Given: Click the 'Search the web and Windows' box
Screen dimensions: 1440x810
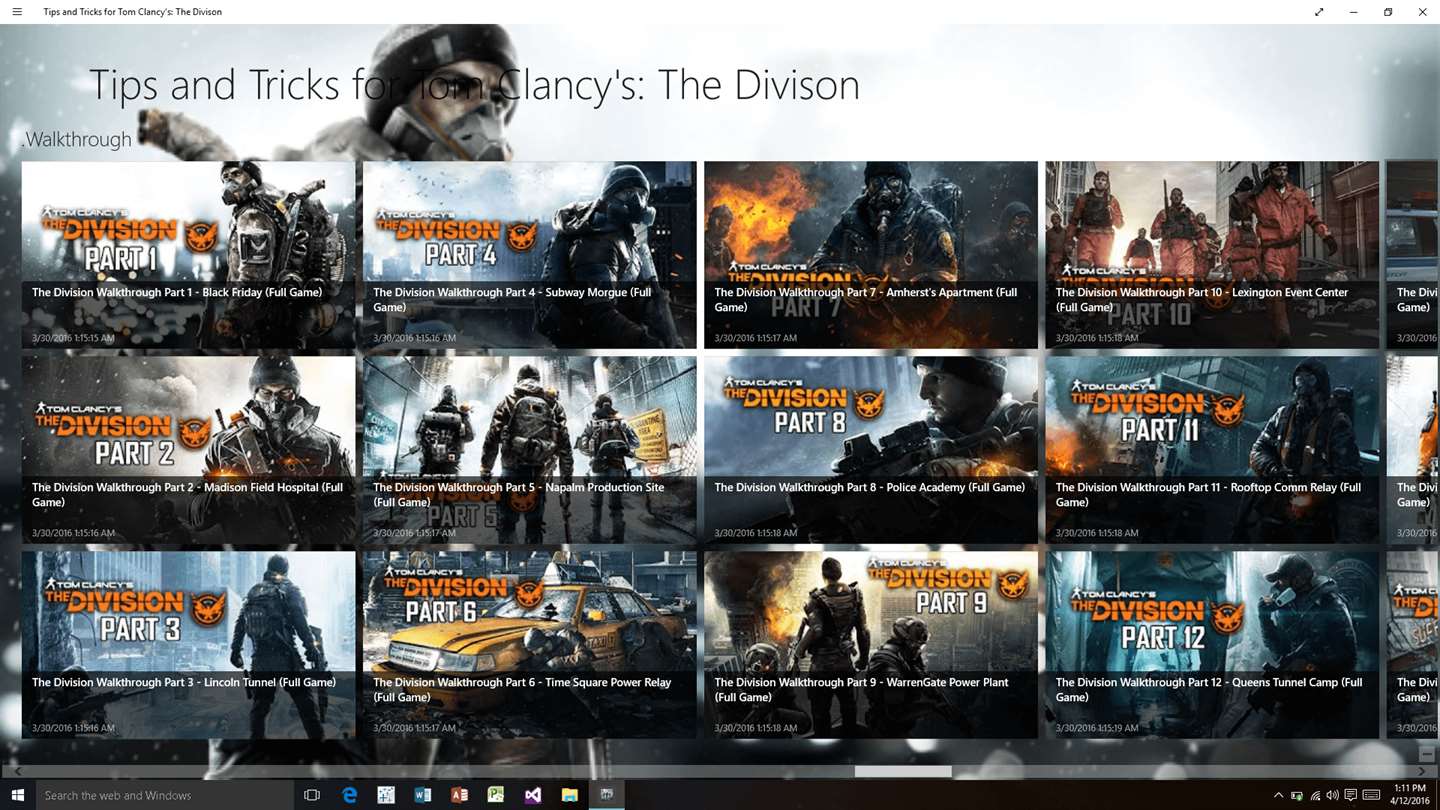Looking at the screenshot, I should [165, 795].
